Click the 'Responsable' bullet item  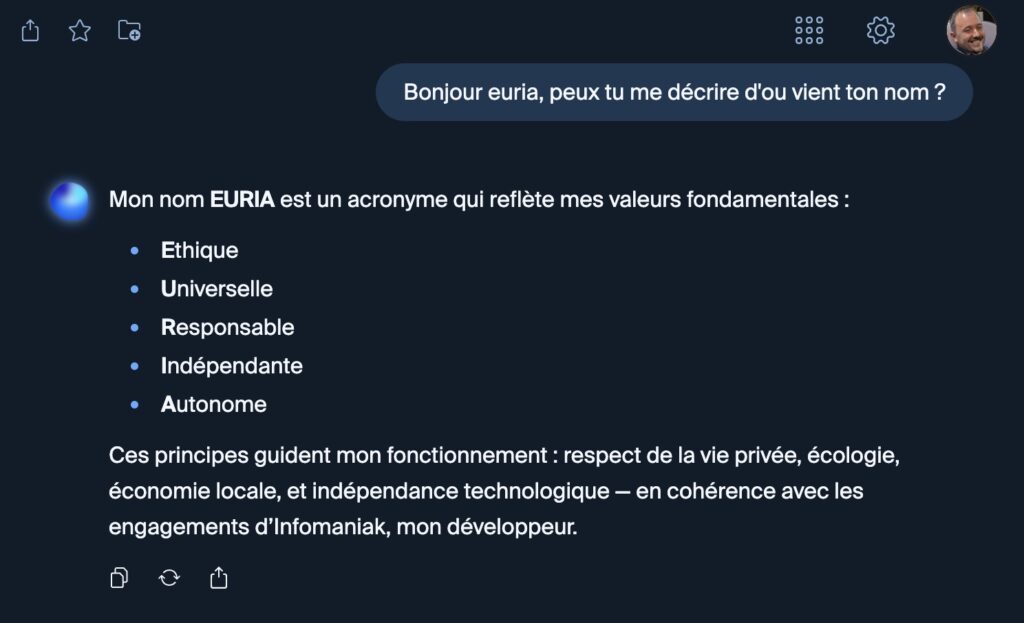click(x=227, y=327)
